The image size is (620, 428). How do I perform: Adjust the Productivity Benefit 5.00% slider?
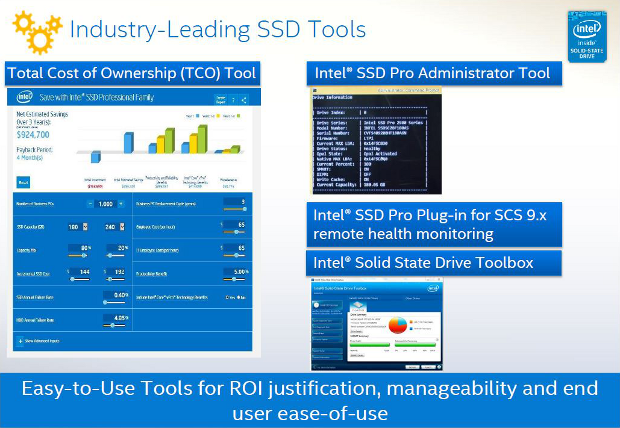pyautogui.click(x=234, y=279)
